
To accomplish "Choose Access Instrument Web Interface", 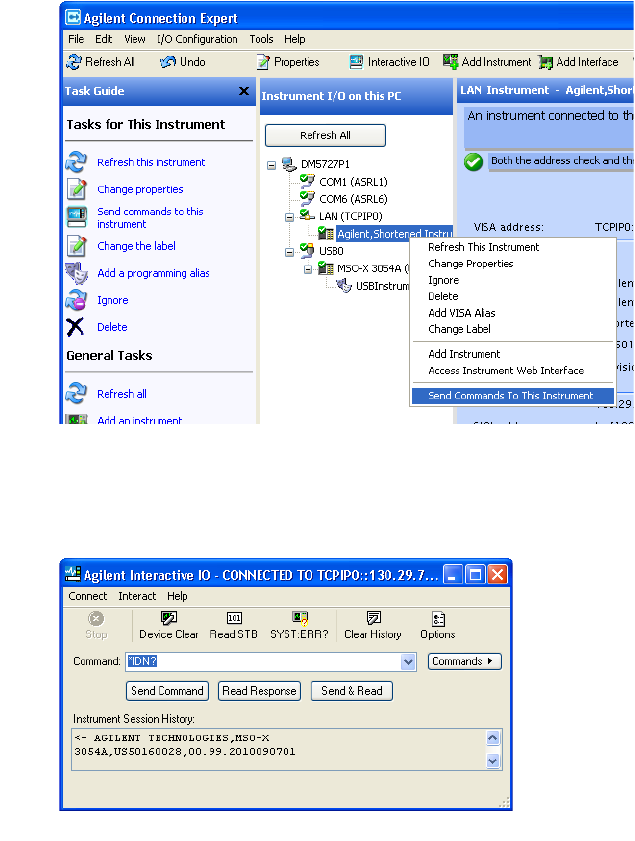I will pos(513,371).
